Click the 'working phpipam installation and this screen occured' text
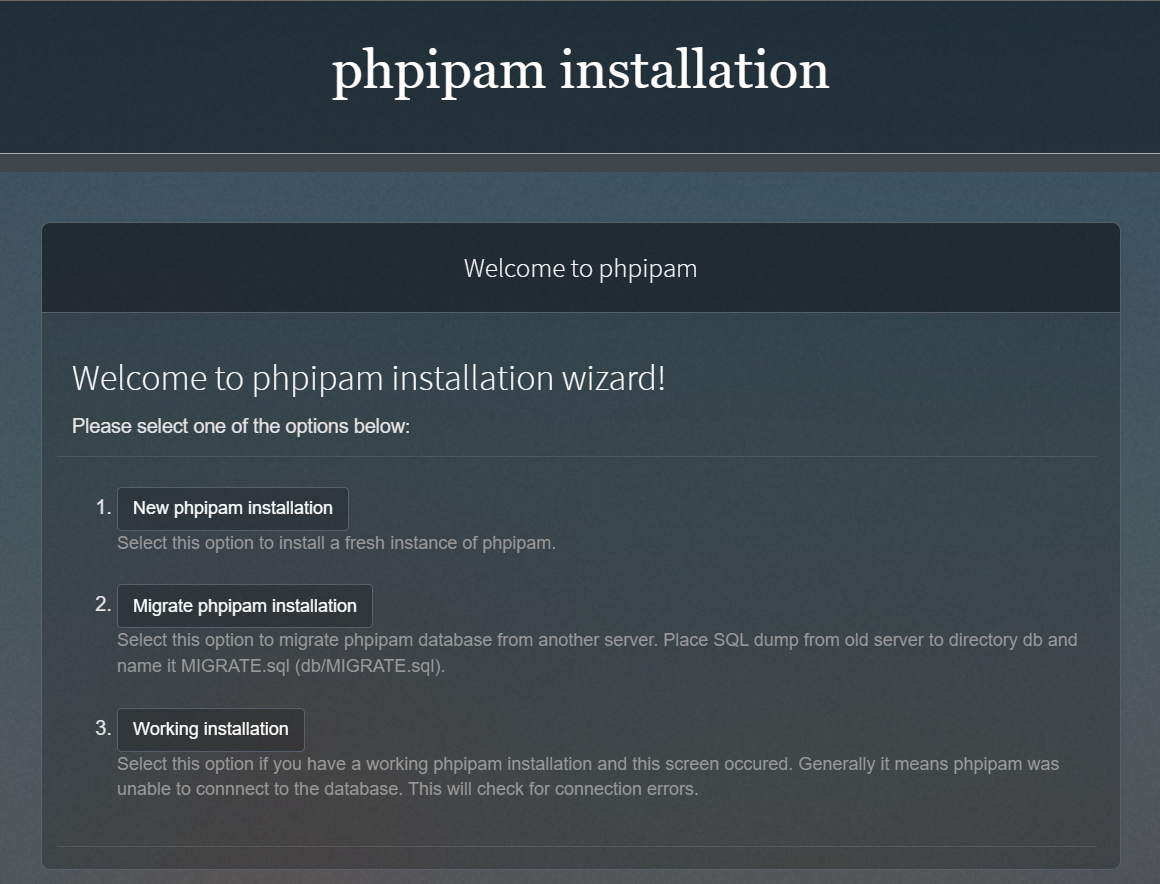The image size is (1160, 884). click(579, 764)
